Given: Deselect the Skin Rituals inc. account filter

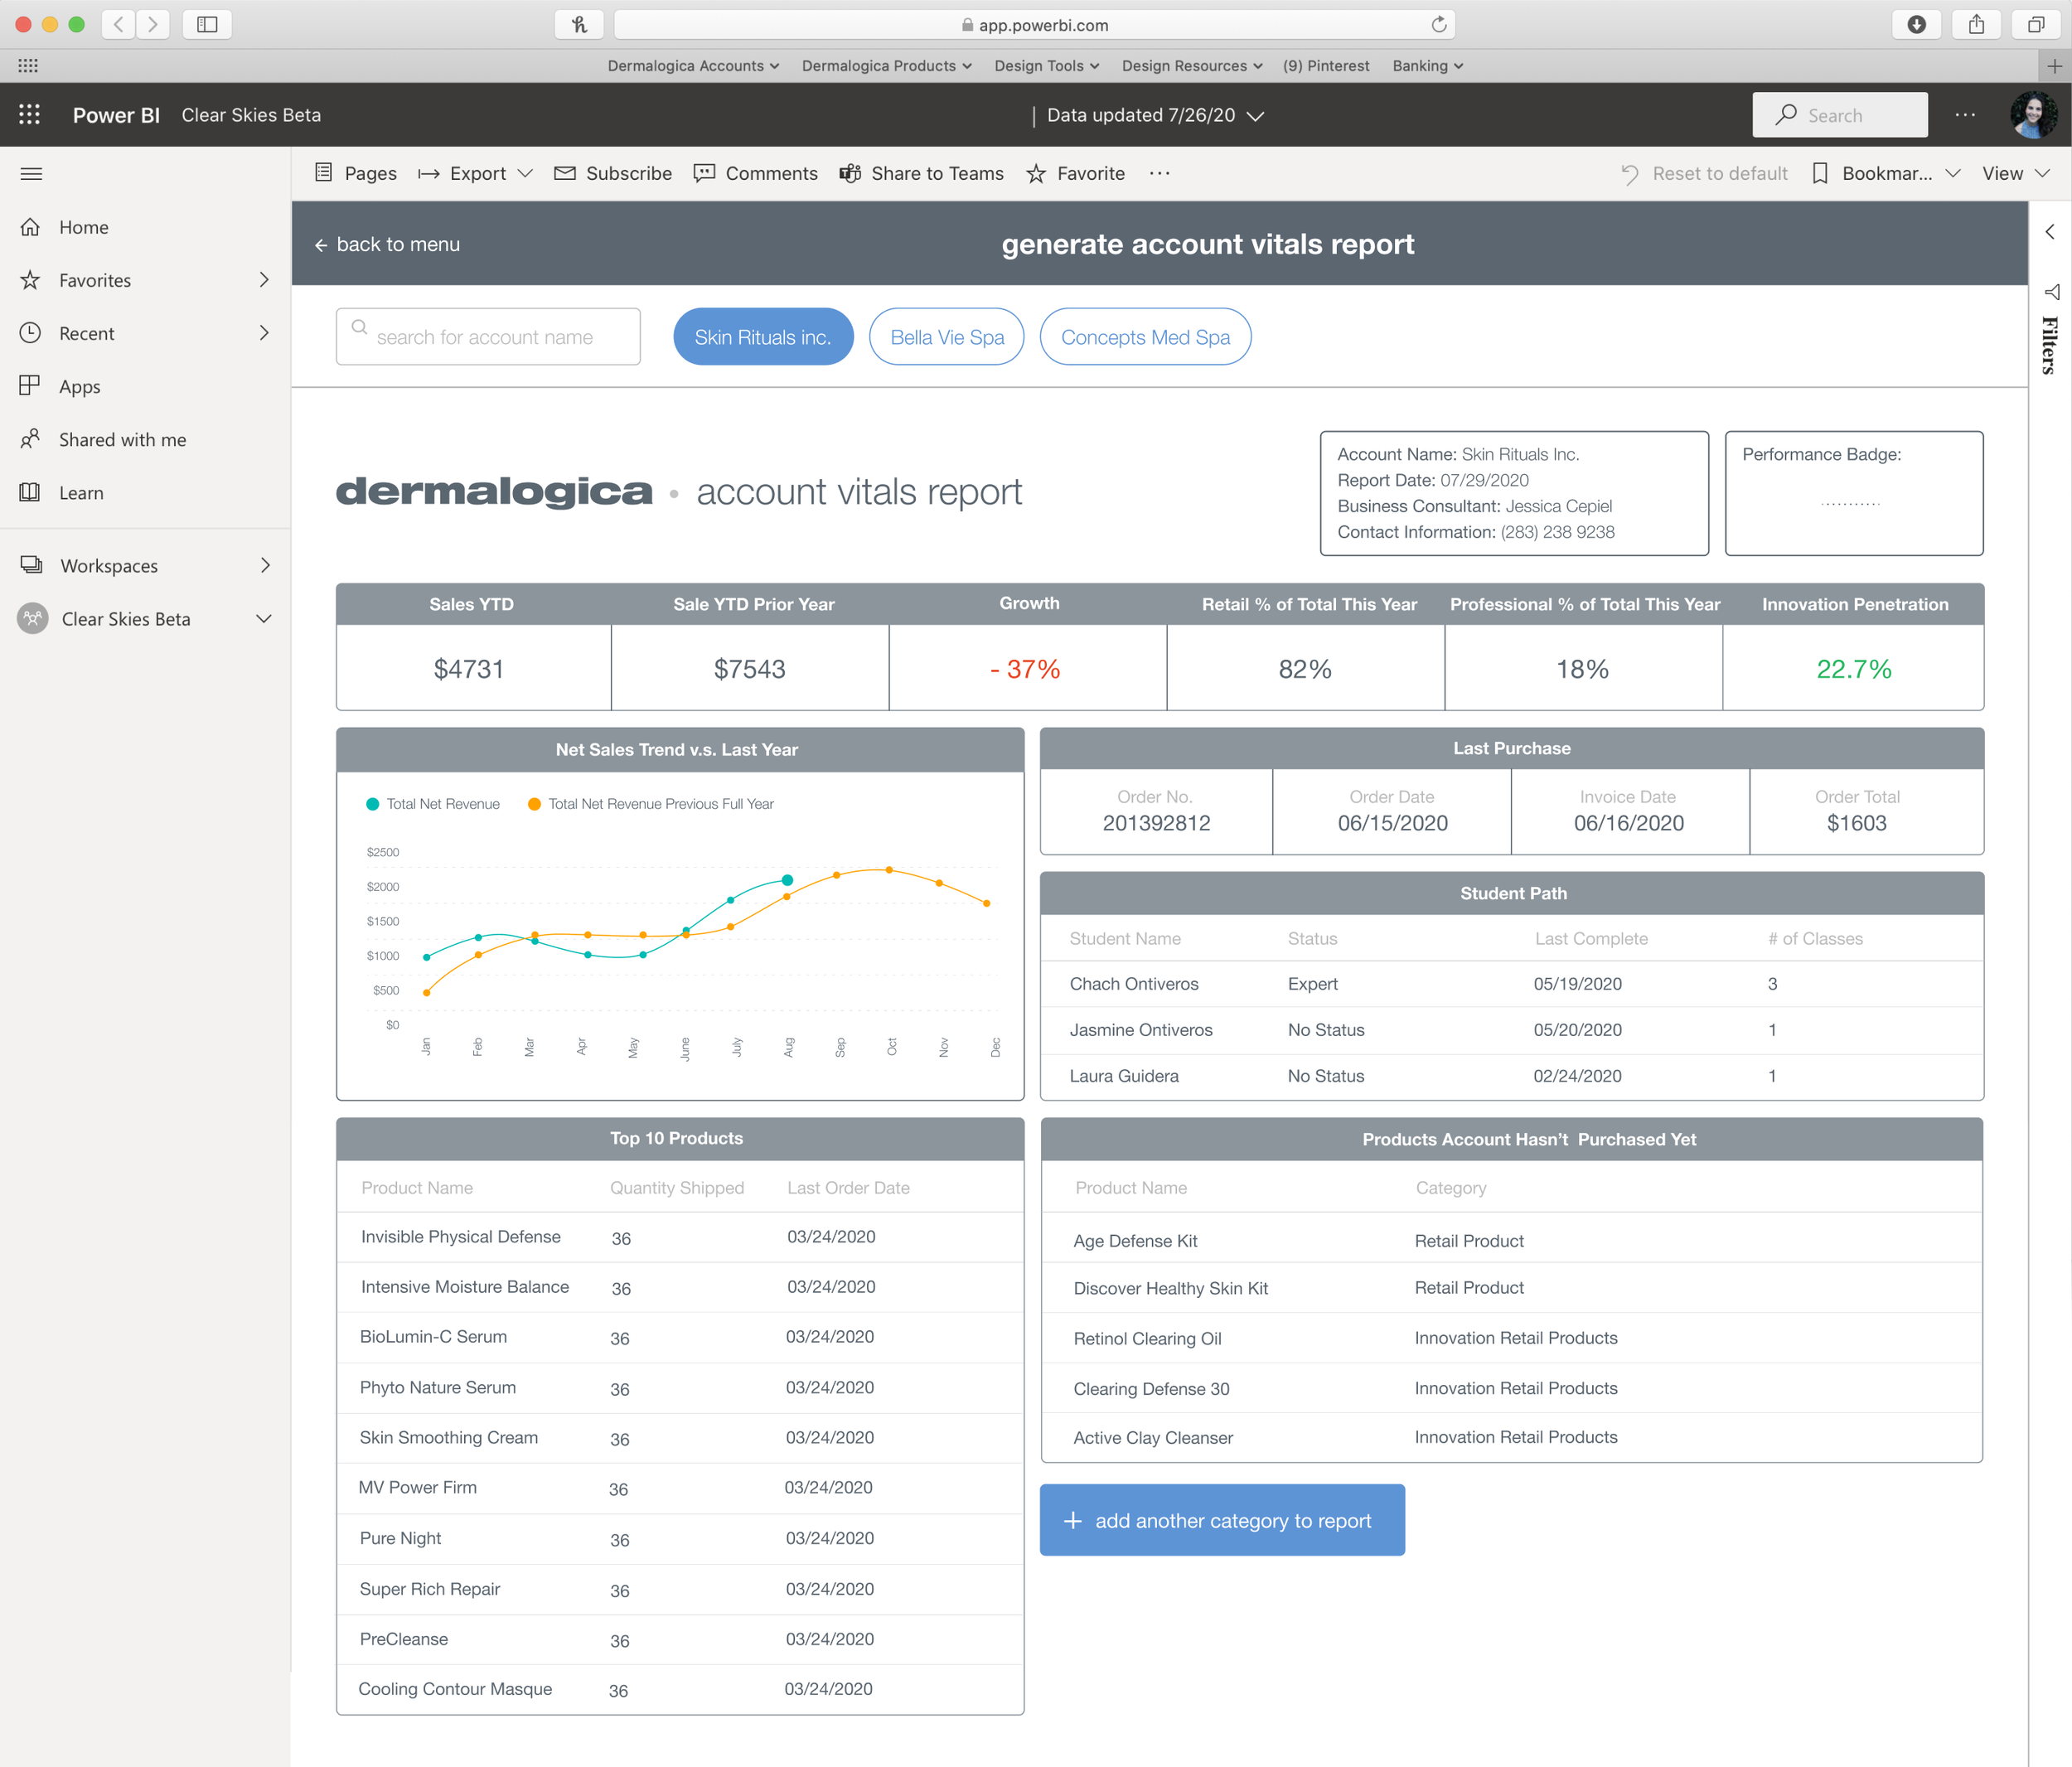Looking at the screenshot, I should [763, 336].
